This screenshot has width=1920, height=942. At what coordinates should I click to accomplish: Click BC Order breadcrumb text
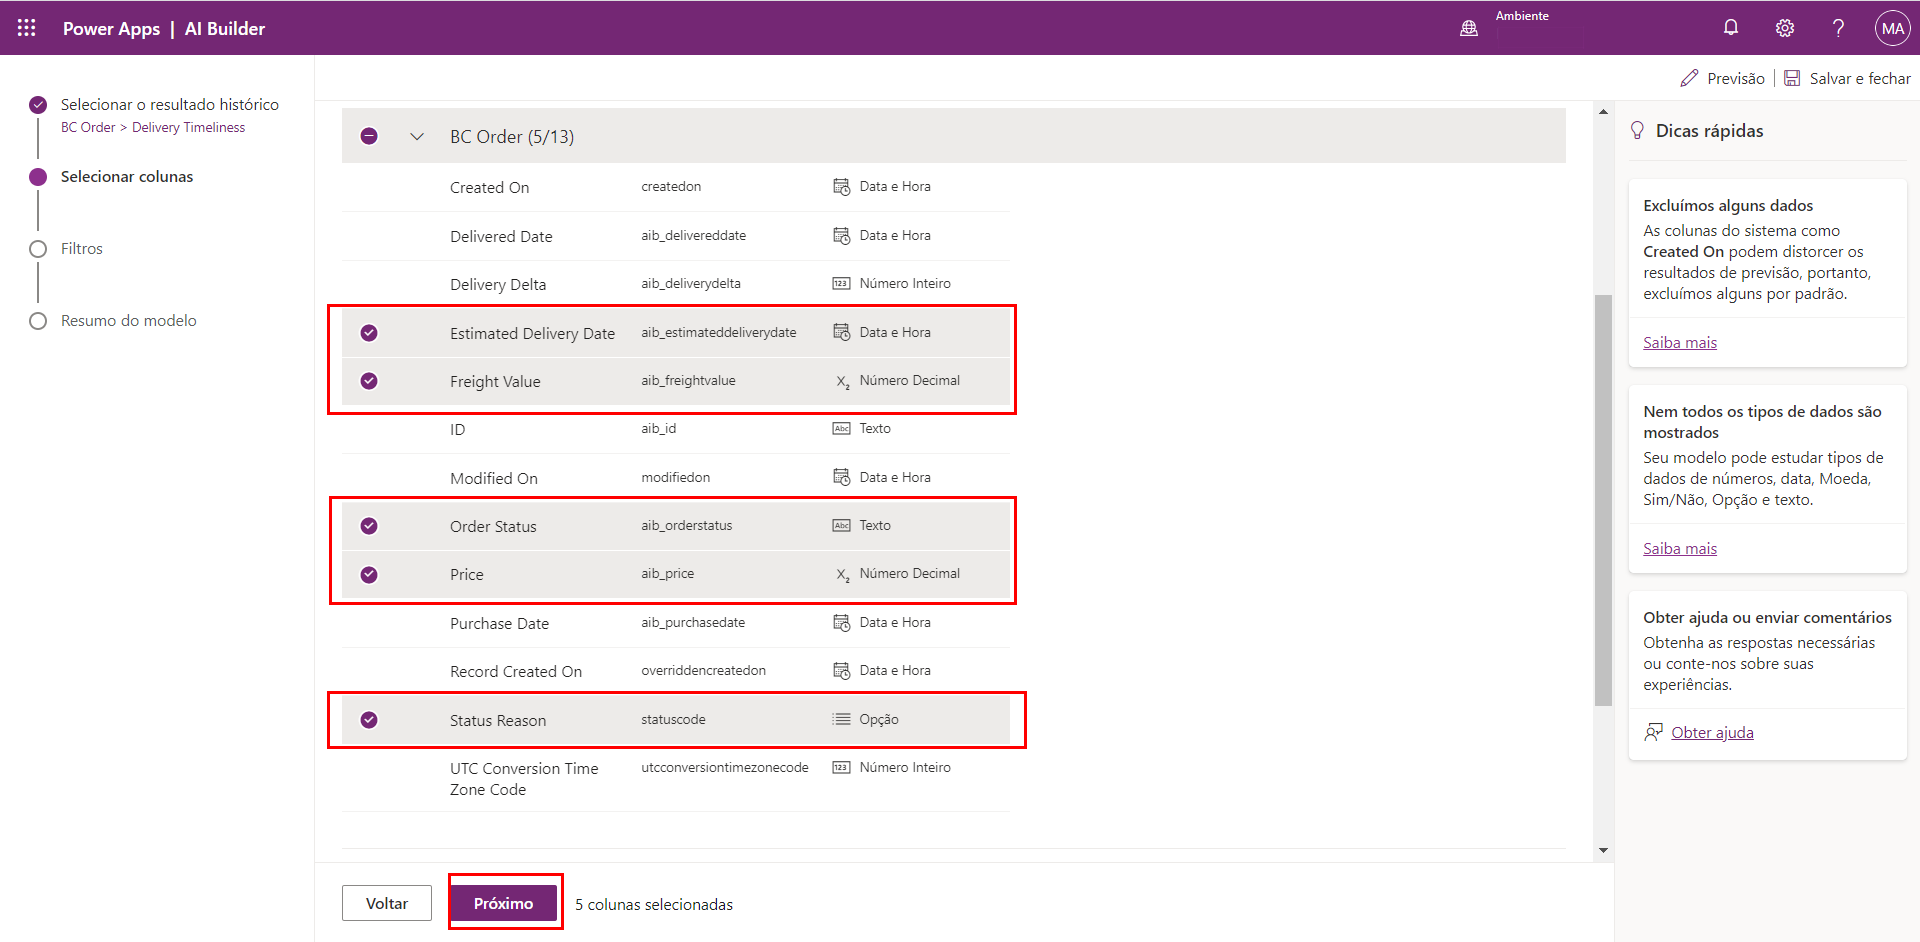pos(88,127)
